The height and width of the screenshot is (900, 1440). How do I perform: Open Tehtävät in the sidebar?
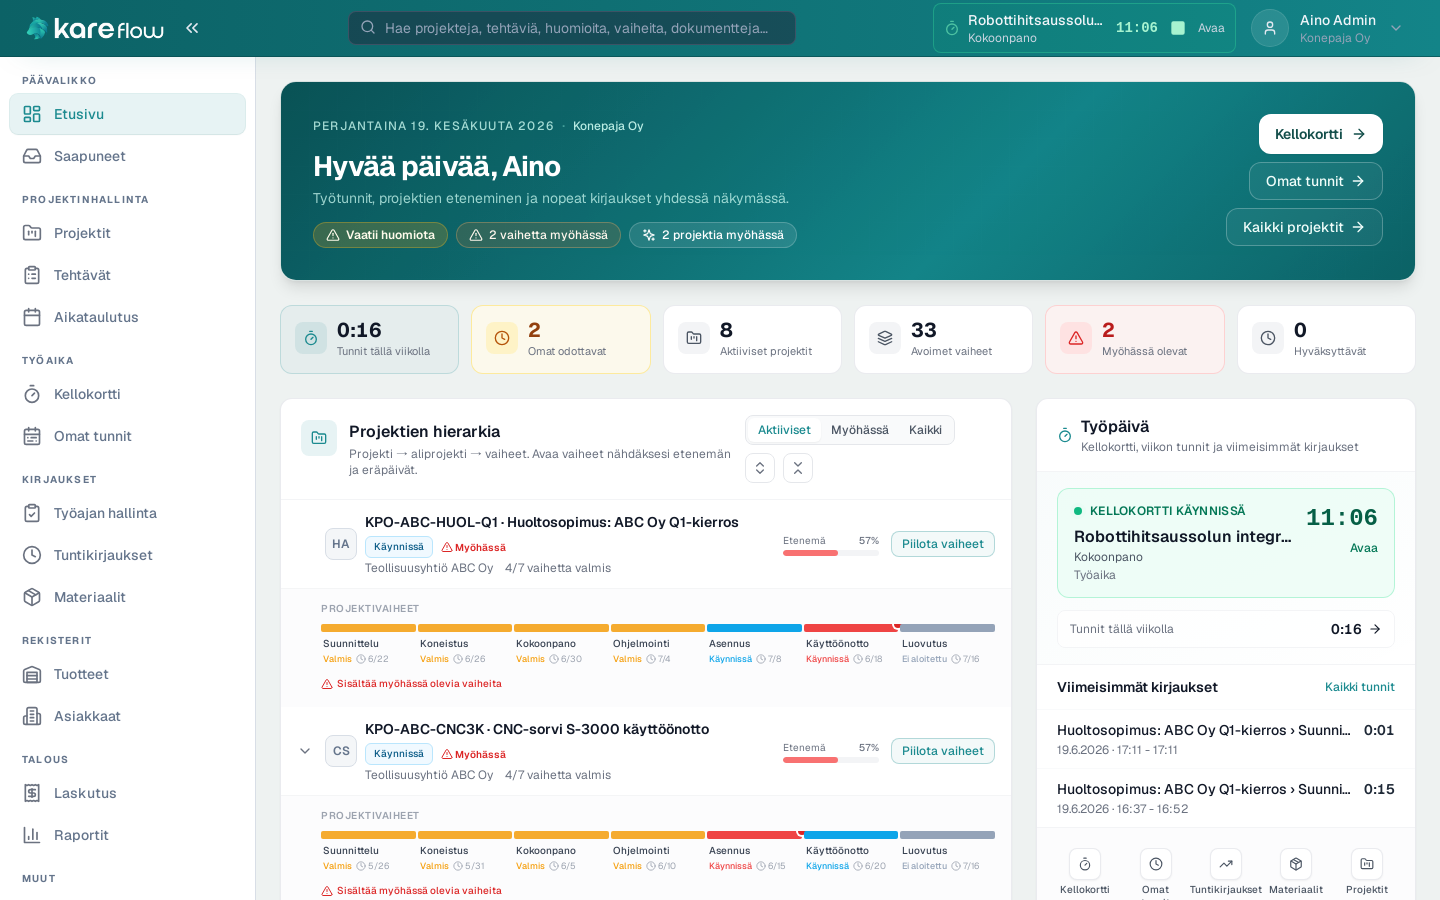[x=127, y=275]
